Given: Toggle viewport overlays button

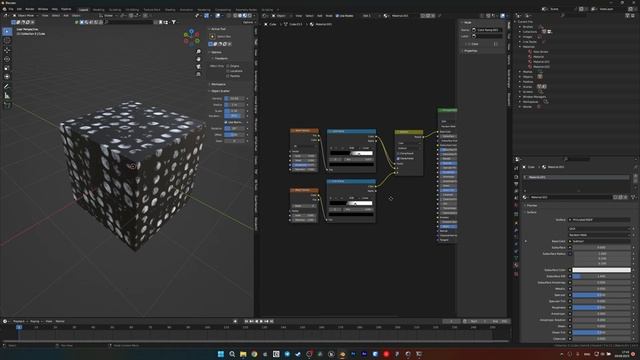Looking at the screenshot, I should (x=218, y=16).
